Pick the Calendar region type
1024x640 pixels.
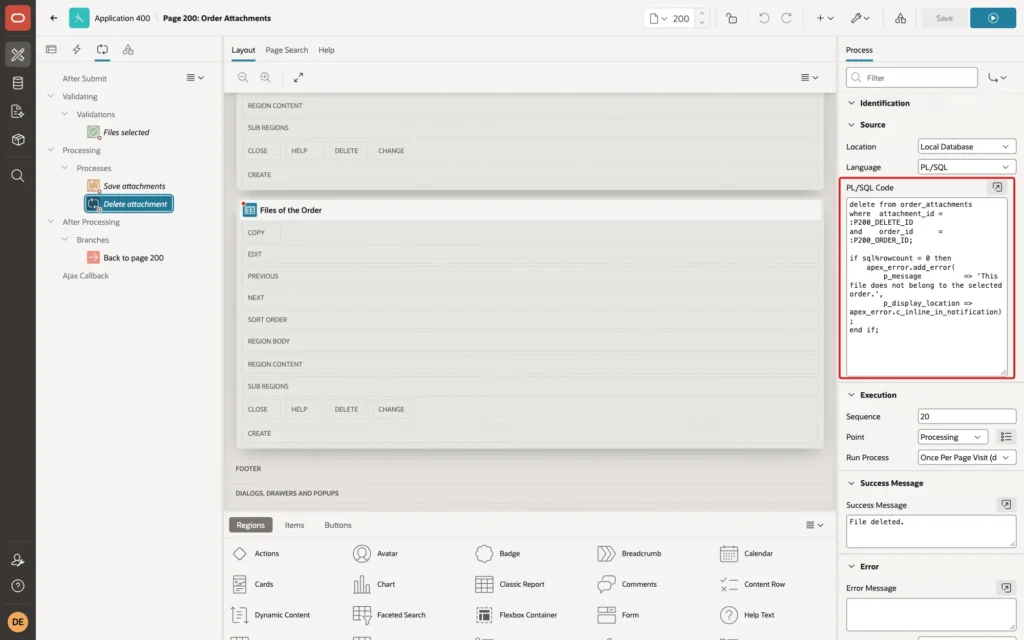746,554
